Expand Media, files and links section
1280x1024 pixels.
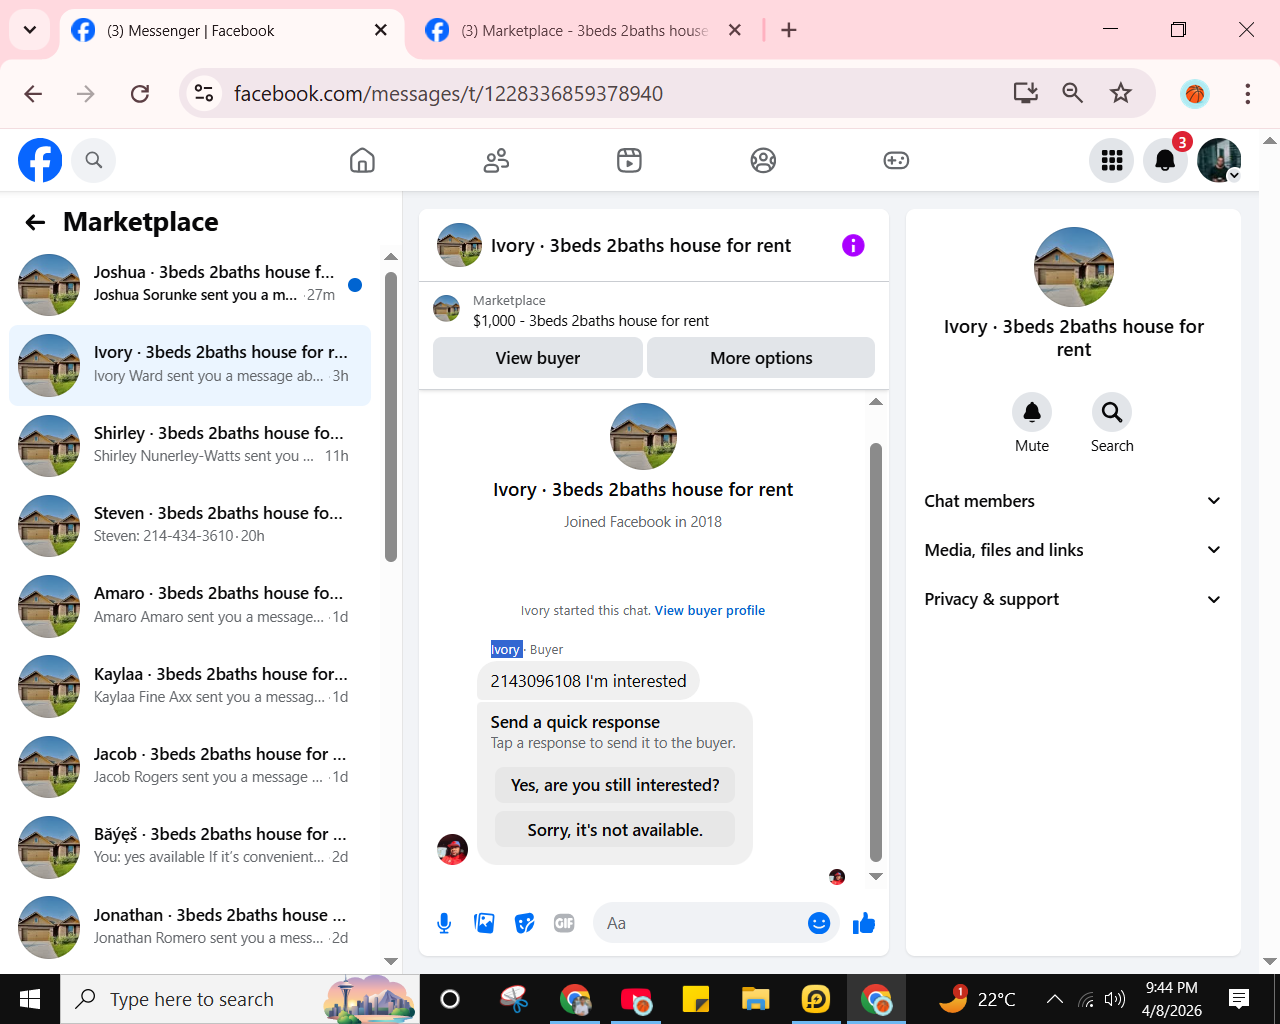[1073, 550]
